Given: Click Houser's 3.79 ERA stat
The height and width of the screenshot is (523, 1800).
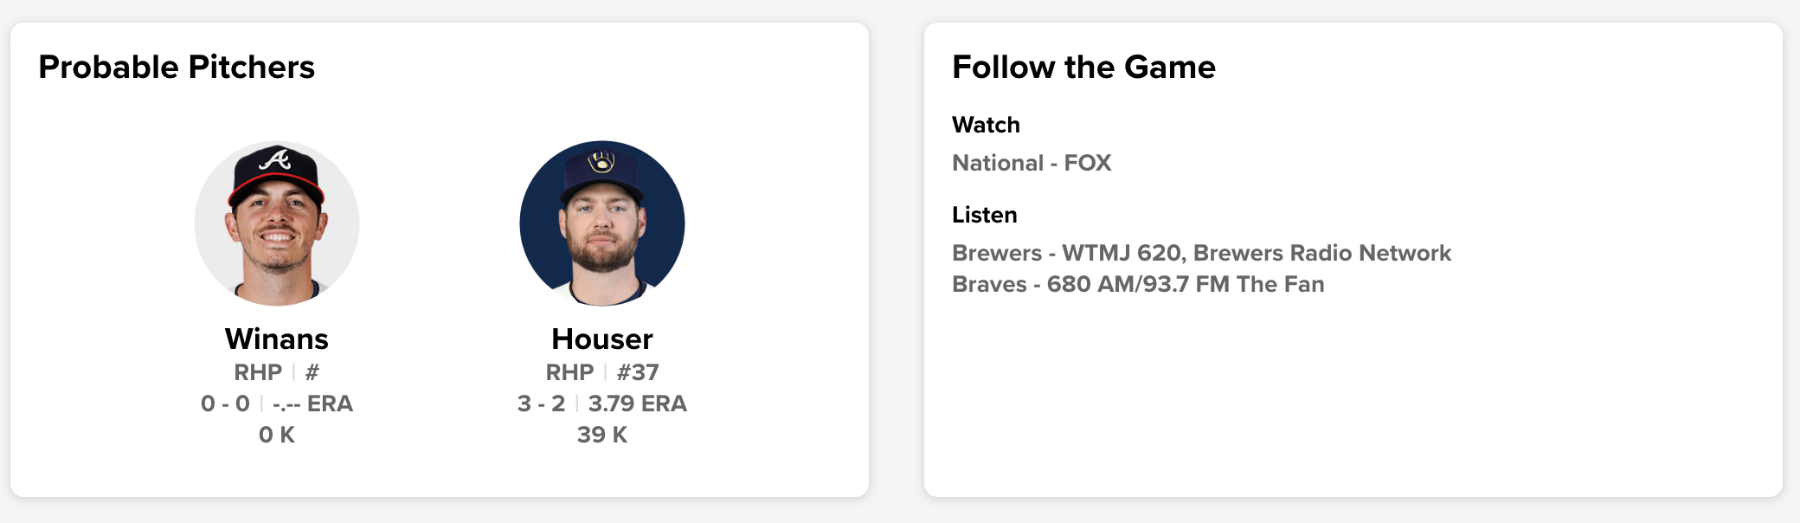Looking at the screenshot, I should coord(637,404).
